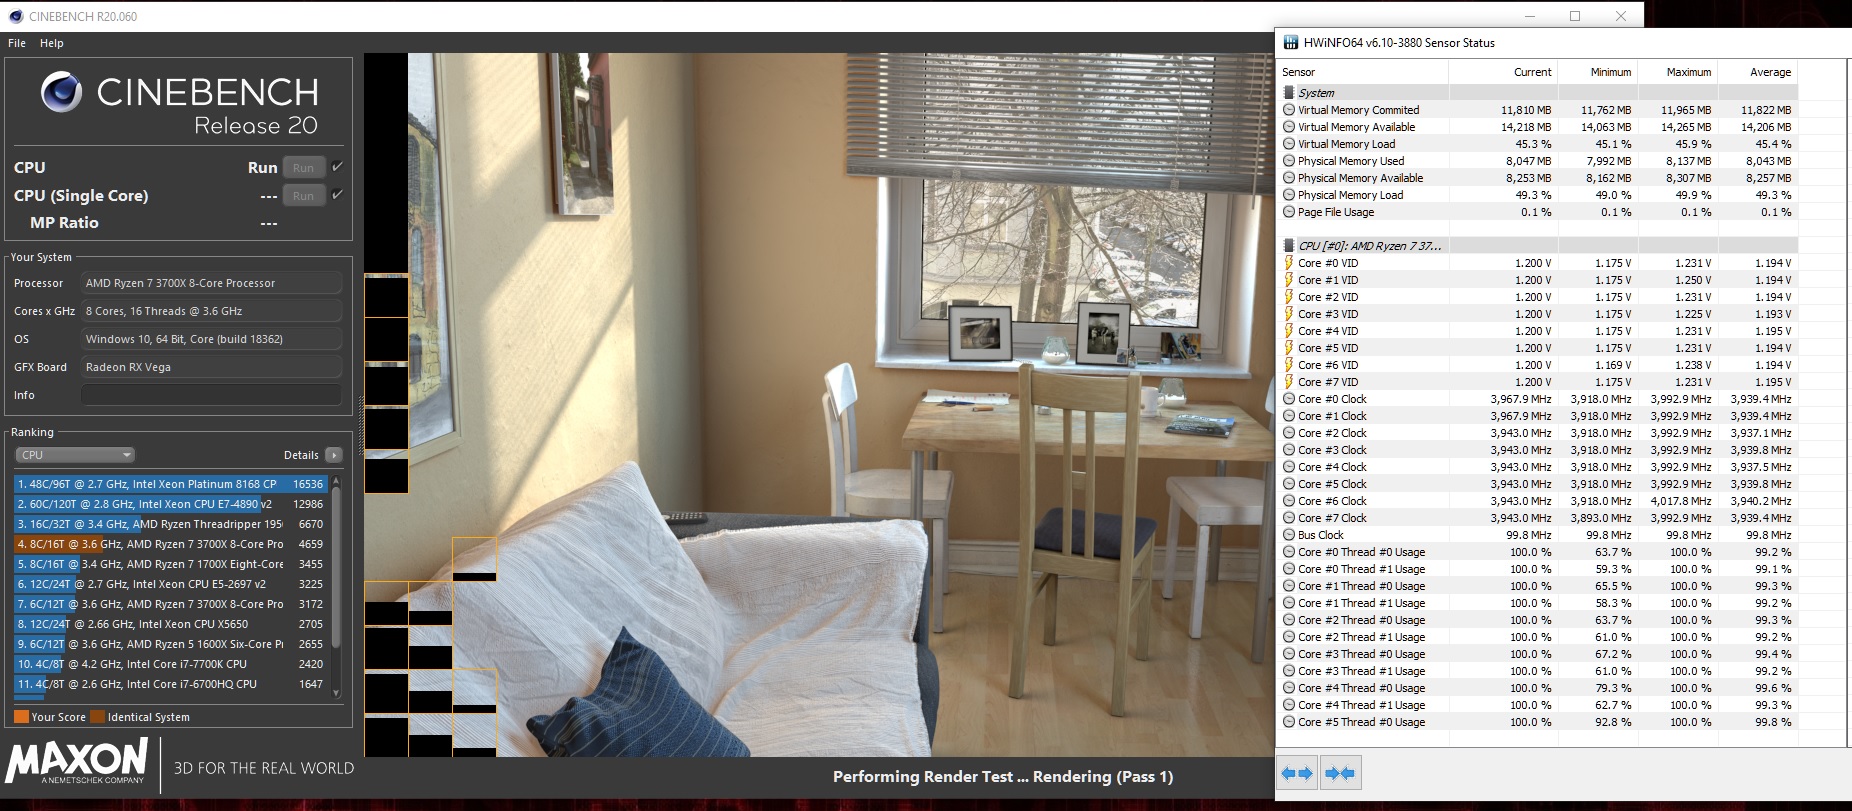Click icon beside Page File Usage
The width and height of the screenshot is (1852, 811).
coord(1289,212)
